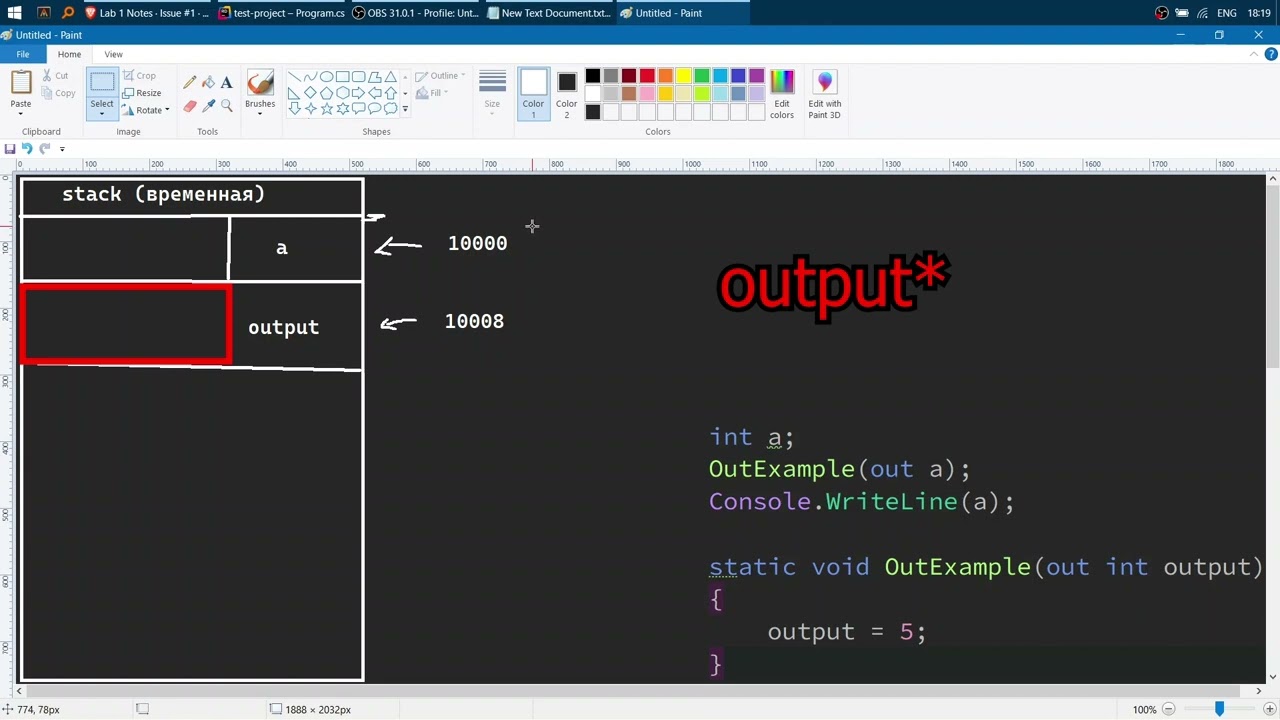This screenshot has width=1280, height=720.
Task: Choose the Pentagon shape
Action: 326,93
